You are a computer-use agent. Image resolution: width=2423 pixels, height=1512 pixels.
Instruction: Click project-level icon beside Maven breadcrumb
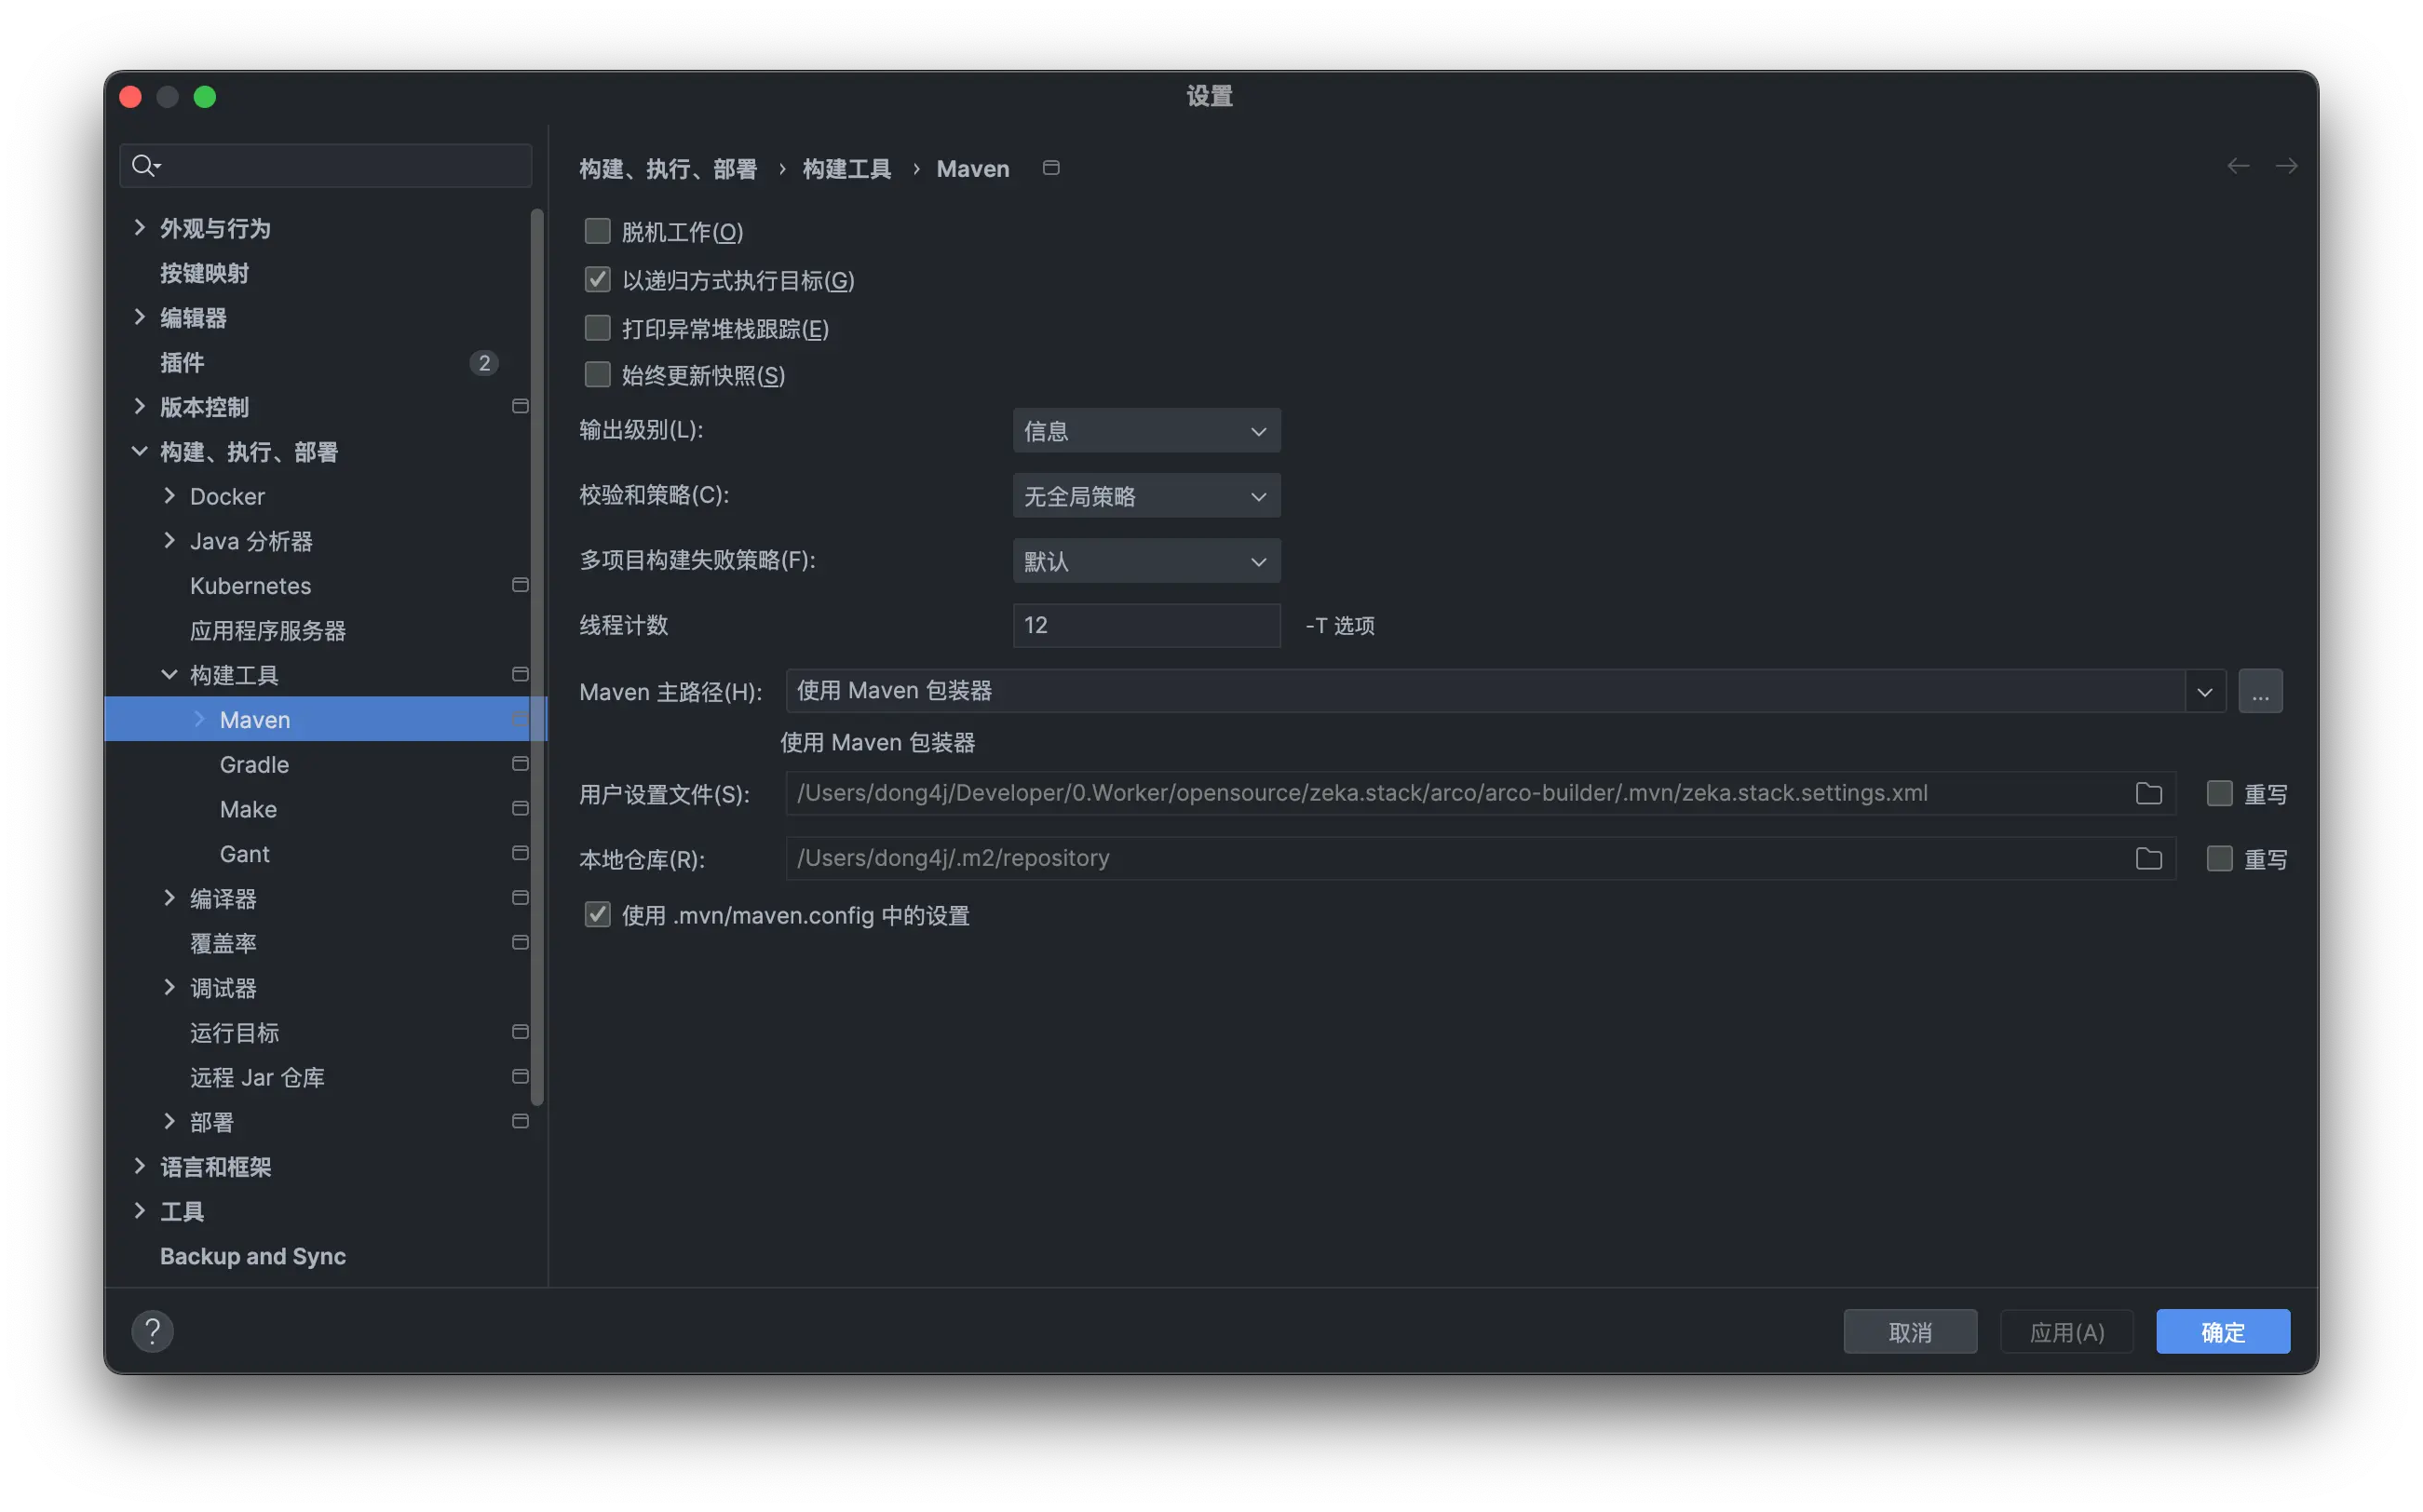pyautogui.click(x=1050, y=168)
